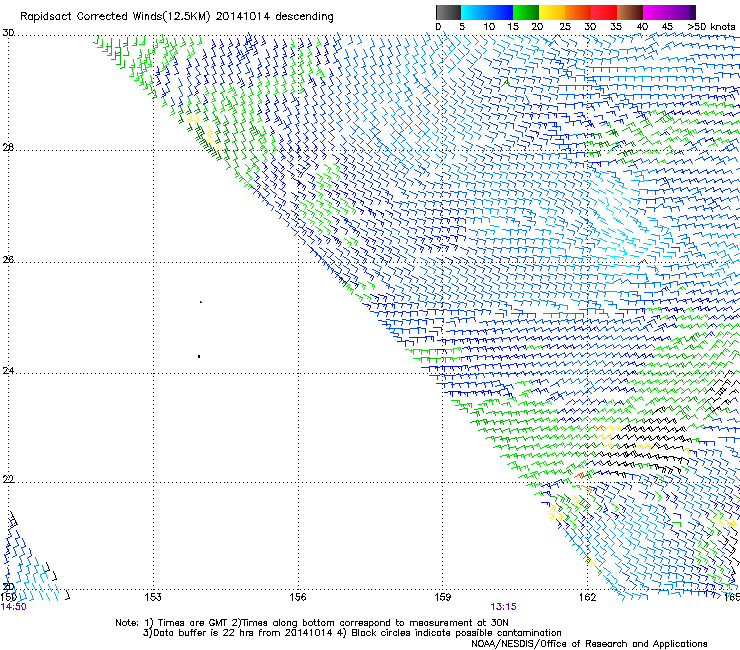
Task: Choose the magenta-purple 40-50 knots legend segment
Action: coord(669,12)
